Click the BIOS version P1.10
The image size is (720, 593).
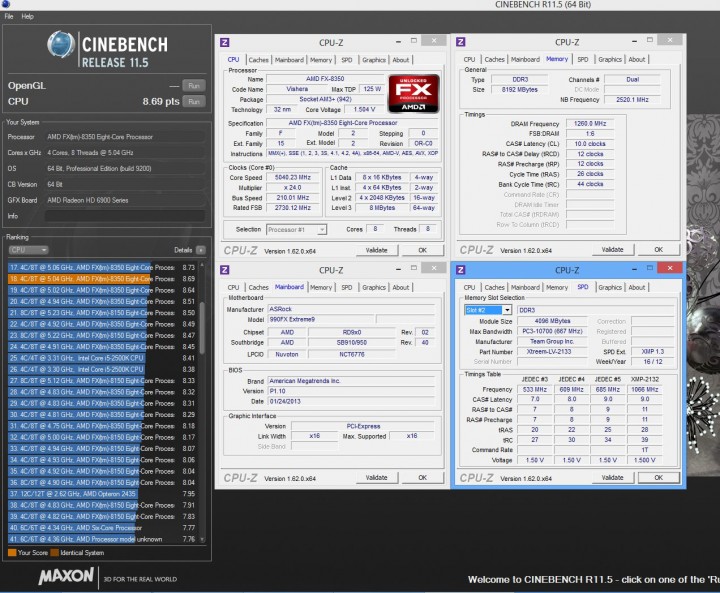(351, 391)
